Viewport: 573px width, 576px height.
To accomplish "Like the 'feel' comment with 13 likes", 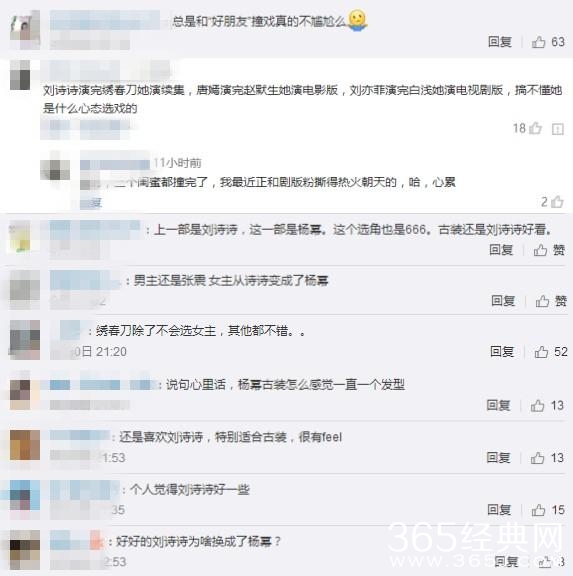I will pos(537,458).
